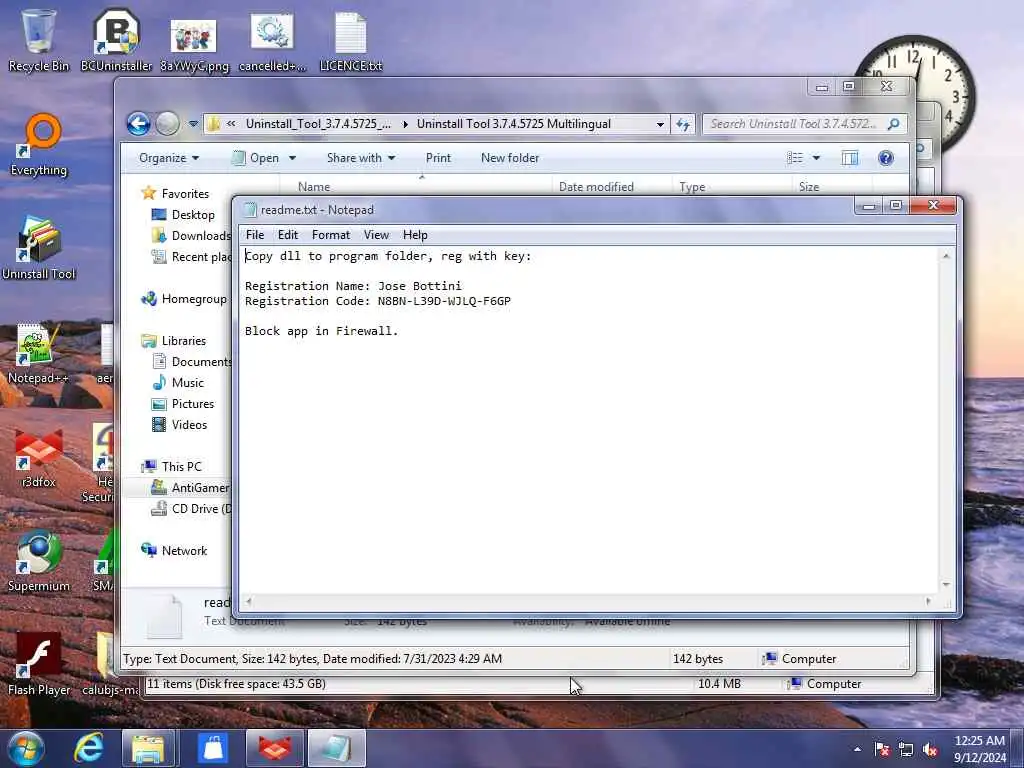Open the Everything search desktop shortcut
1024x768 pixels.
click(39, 145)
